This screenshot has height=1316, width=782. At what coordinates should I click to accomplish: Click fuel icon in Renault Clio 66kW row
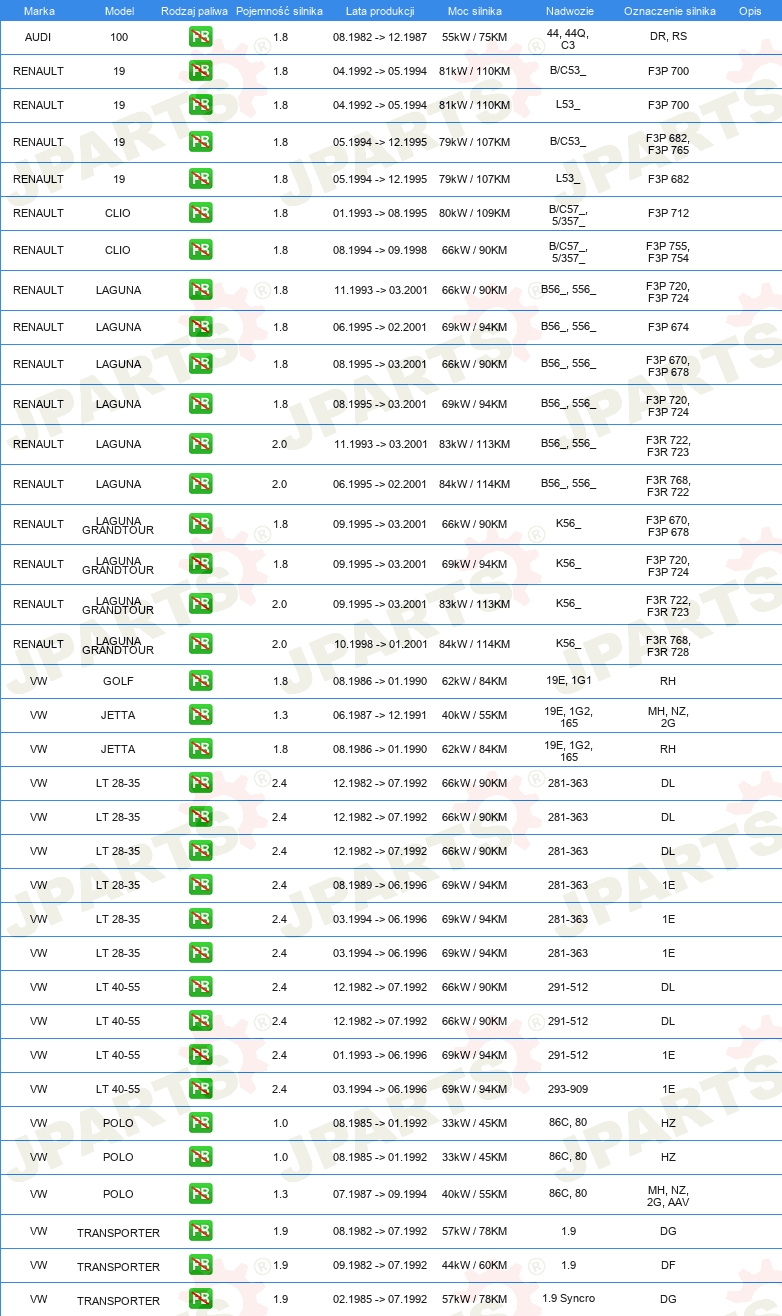pyautogui.click(x=200, y=250)
